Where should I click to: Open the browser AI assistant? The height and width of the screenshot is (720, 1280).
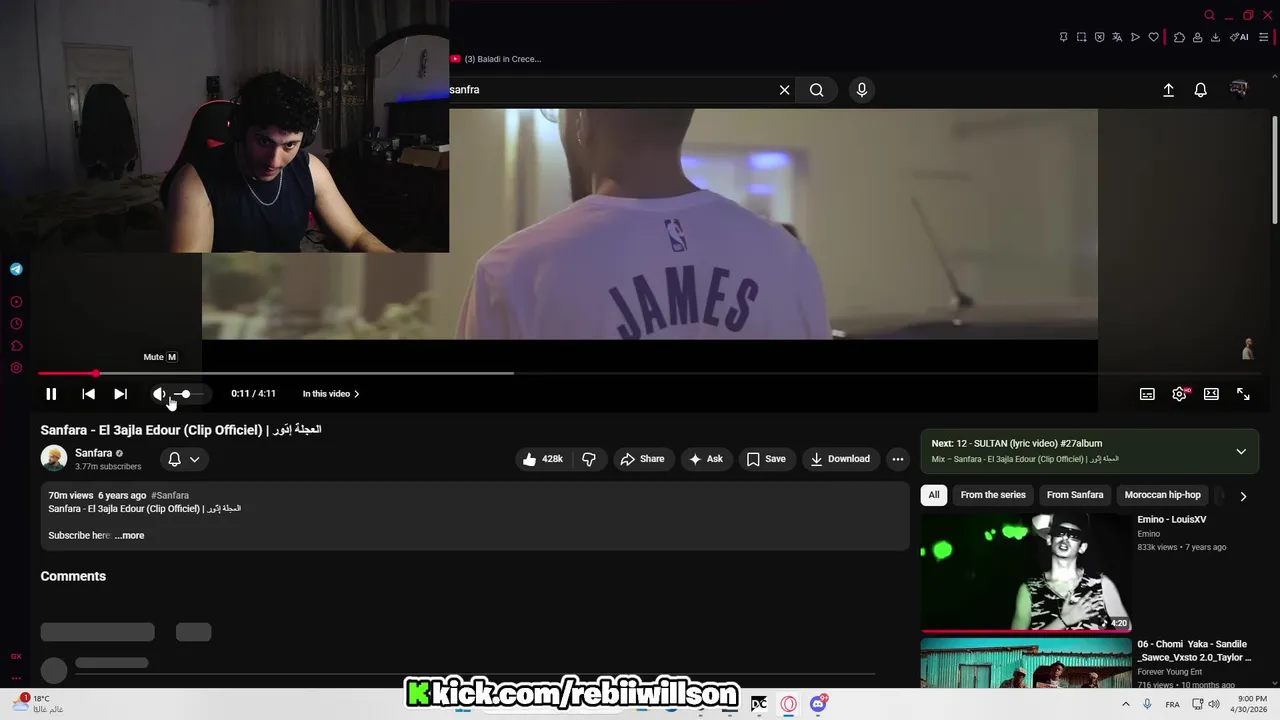(x=1239, y=37)
